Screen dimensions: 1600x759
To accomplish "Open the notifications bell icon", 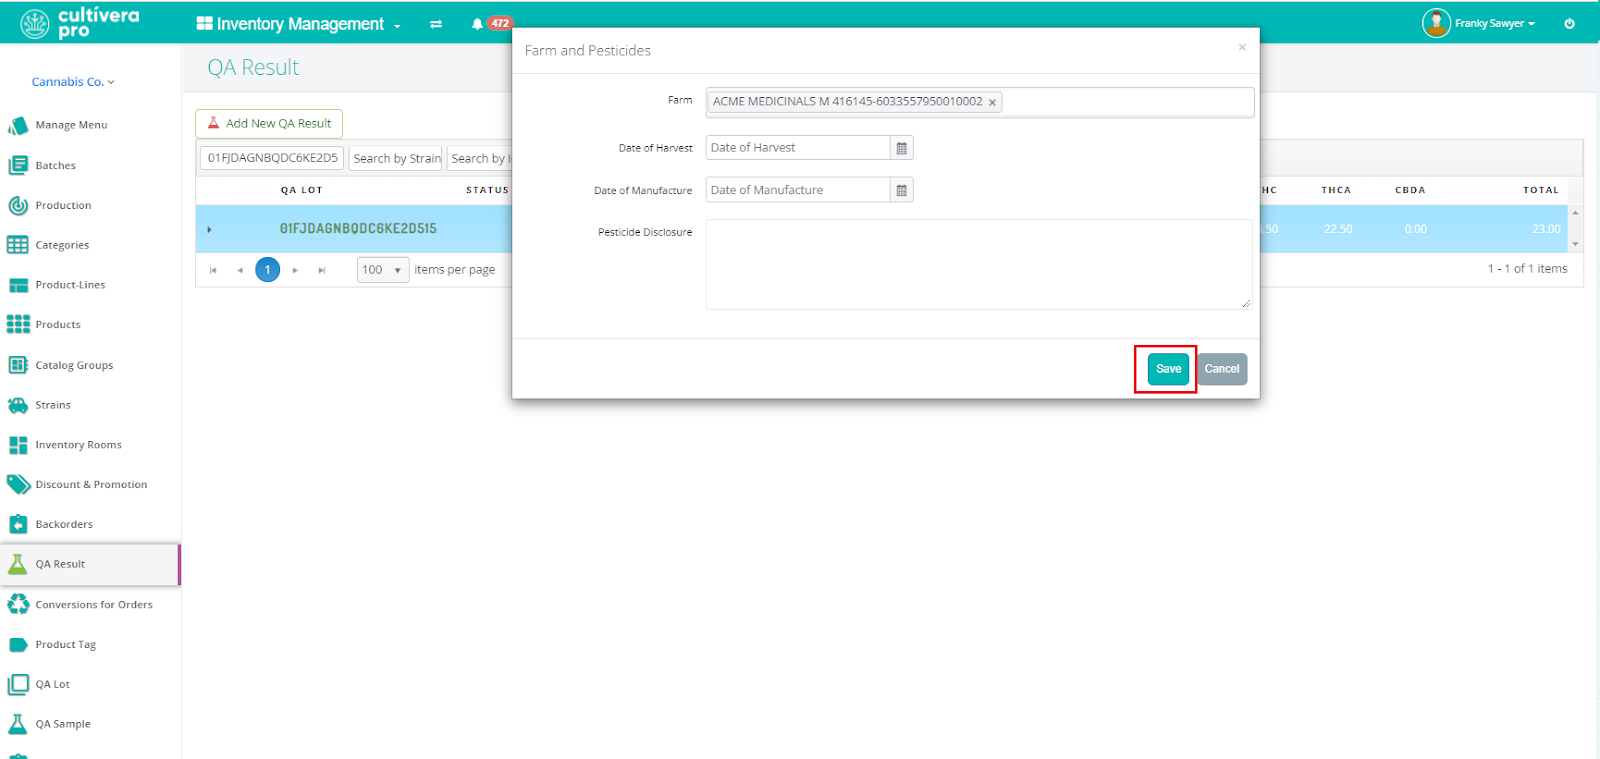I will point(477,24).
